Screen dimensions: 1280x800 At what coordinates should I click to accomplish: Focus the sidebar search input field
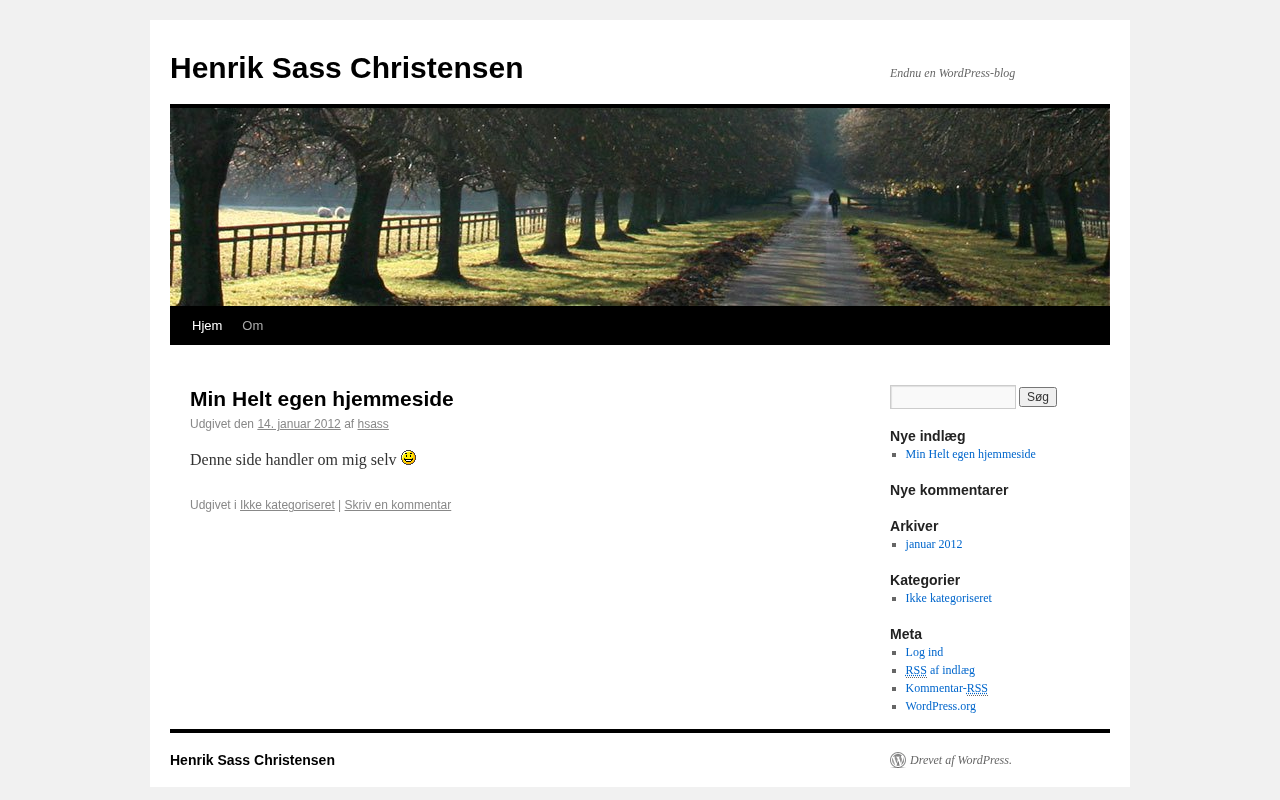point(953,397)
